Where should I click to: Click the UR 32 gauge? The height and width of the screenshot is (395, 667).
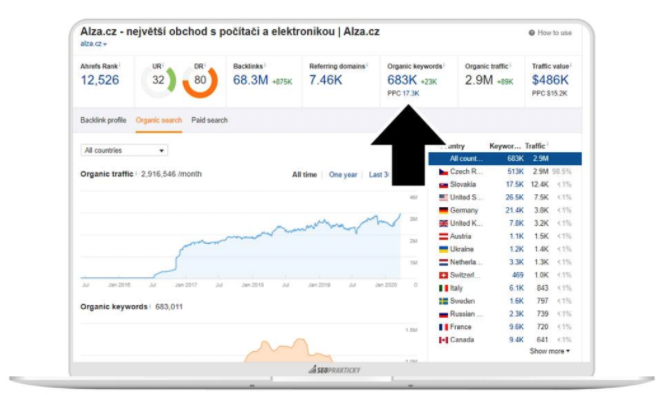pos(158,80)
